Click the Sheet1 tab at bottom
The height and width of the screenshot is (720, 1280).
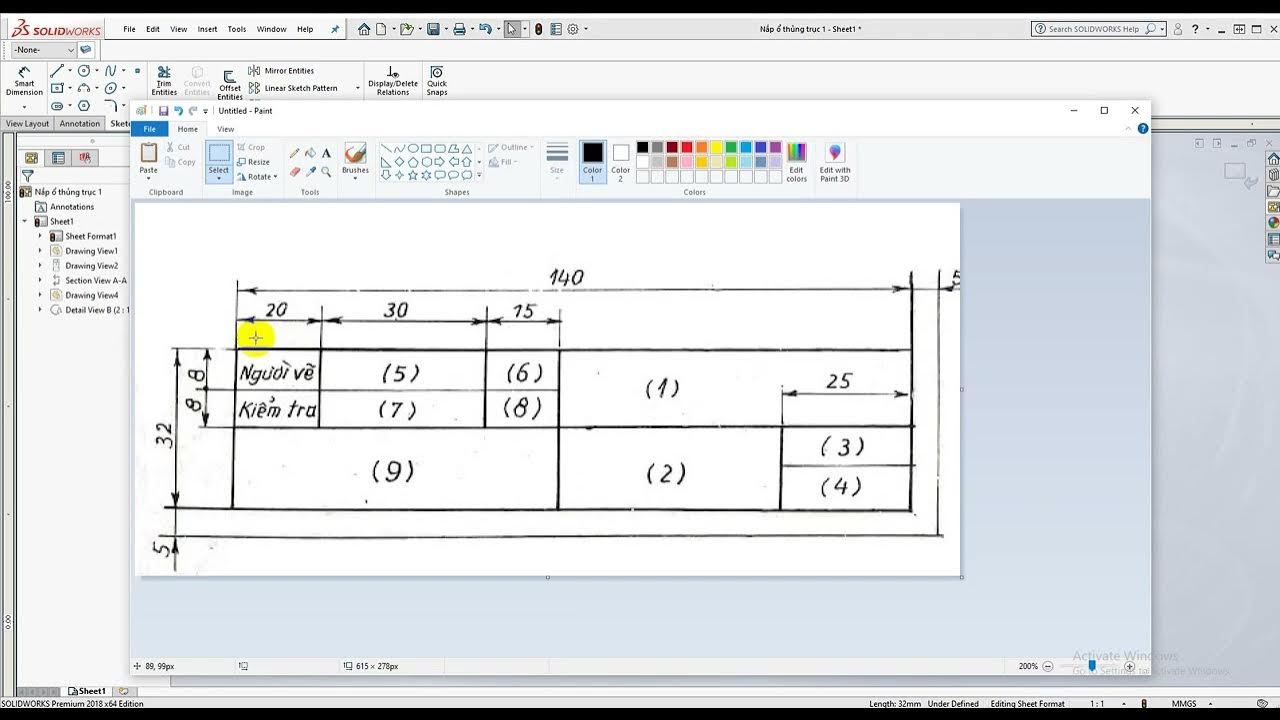pos(86,691)
